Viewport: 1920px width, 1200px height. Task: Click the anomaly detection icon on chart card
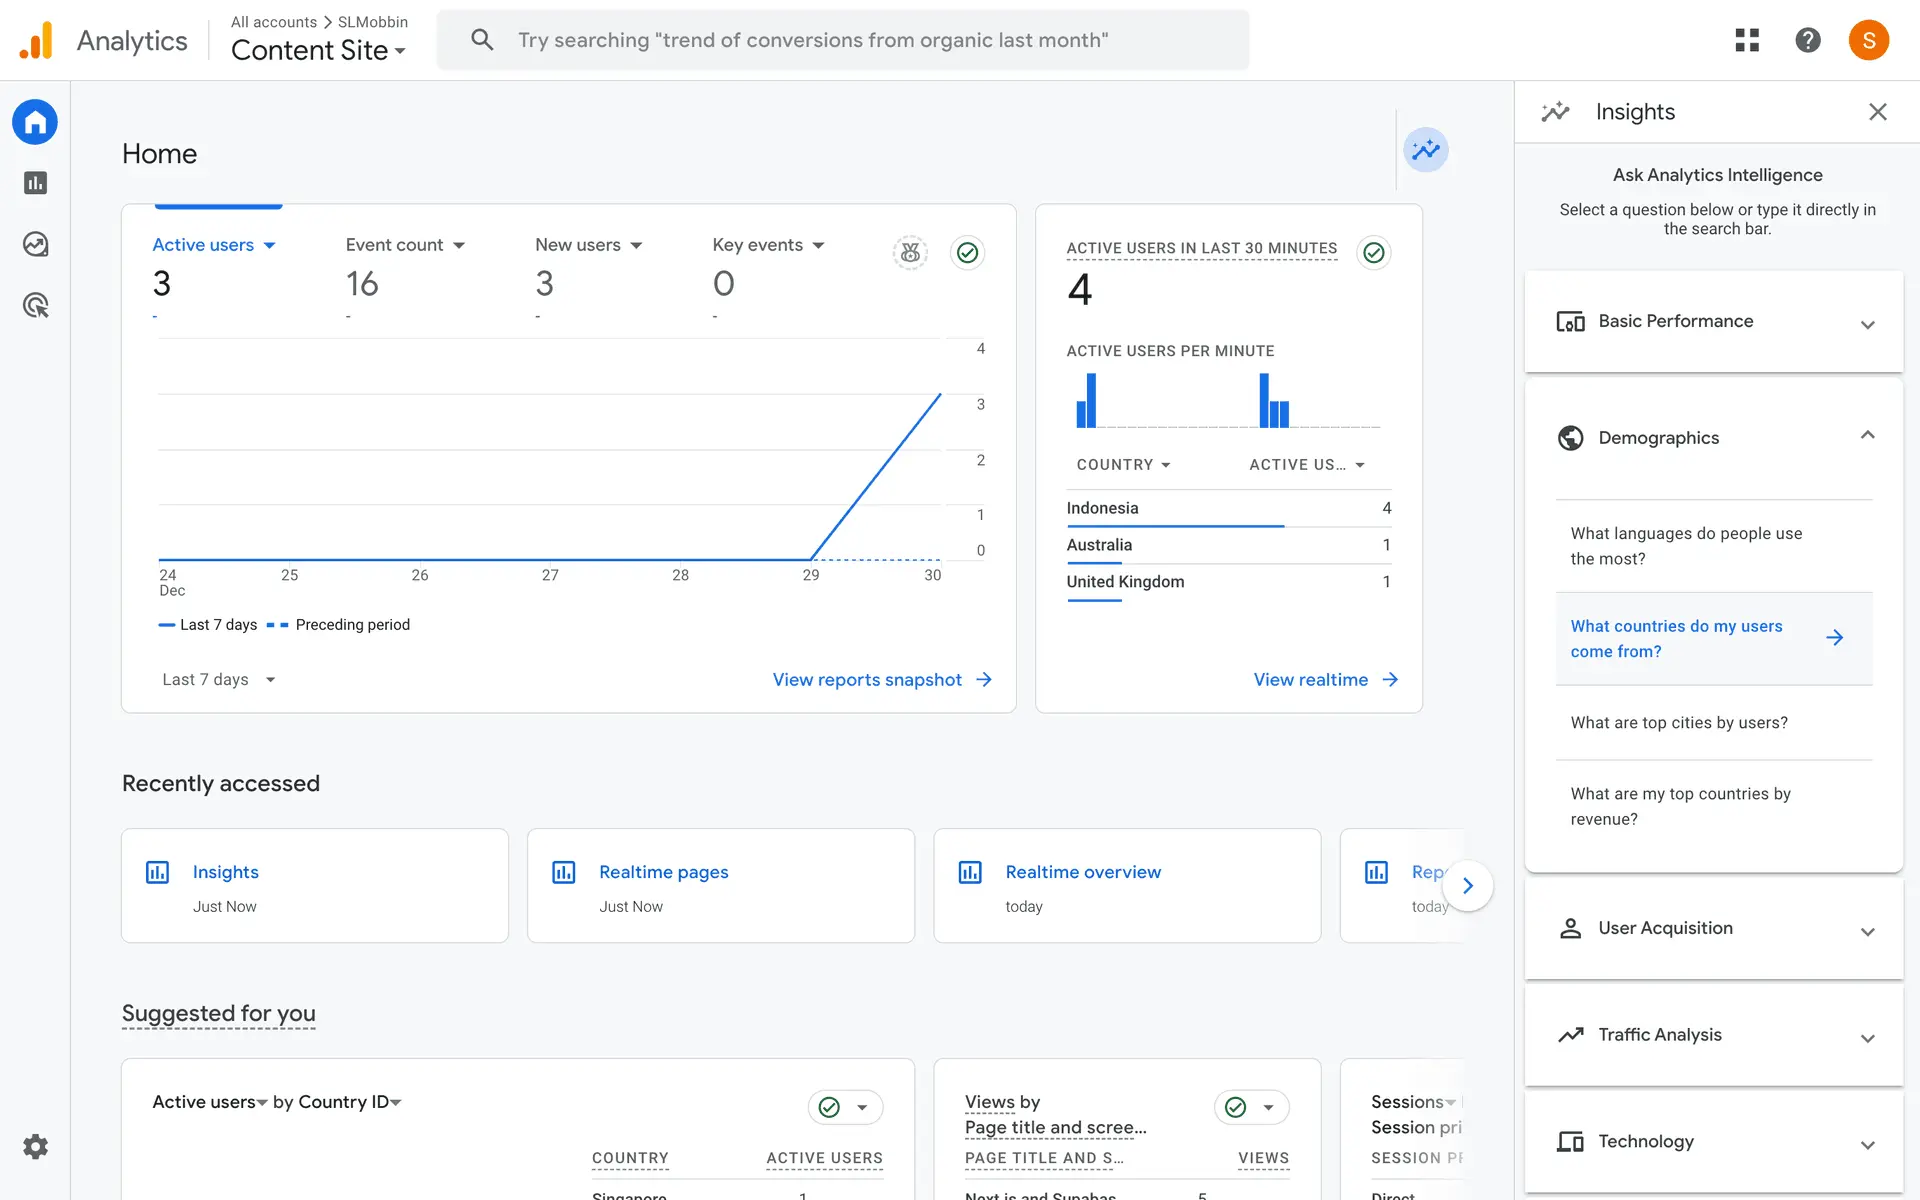pyautogui.click(x=910, y=253)
